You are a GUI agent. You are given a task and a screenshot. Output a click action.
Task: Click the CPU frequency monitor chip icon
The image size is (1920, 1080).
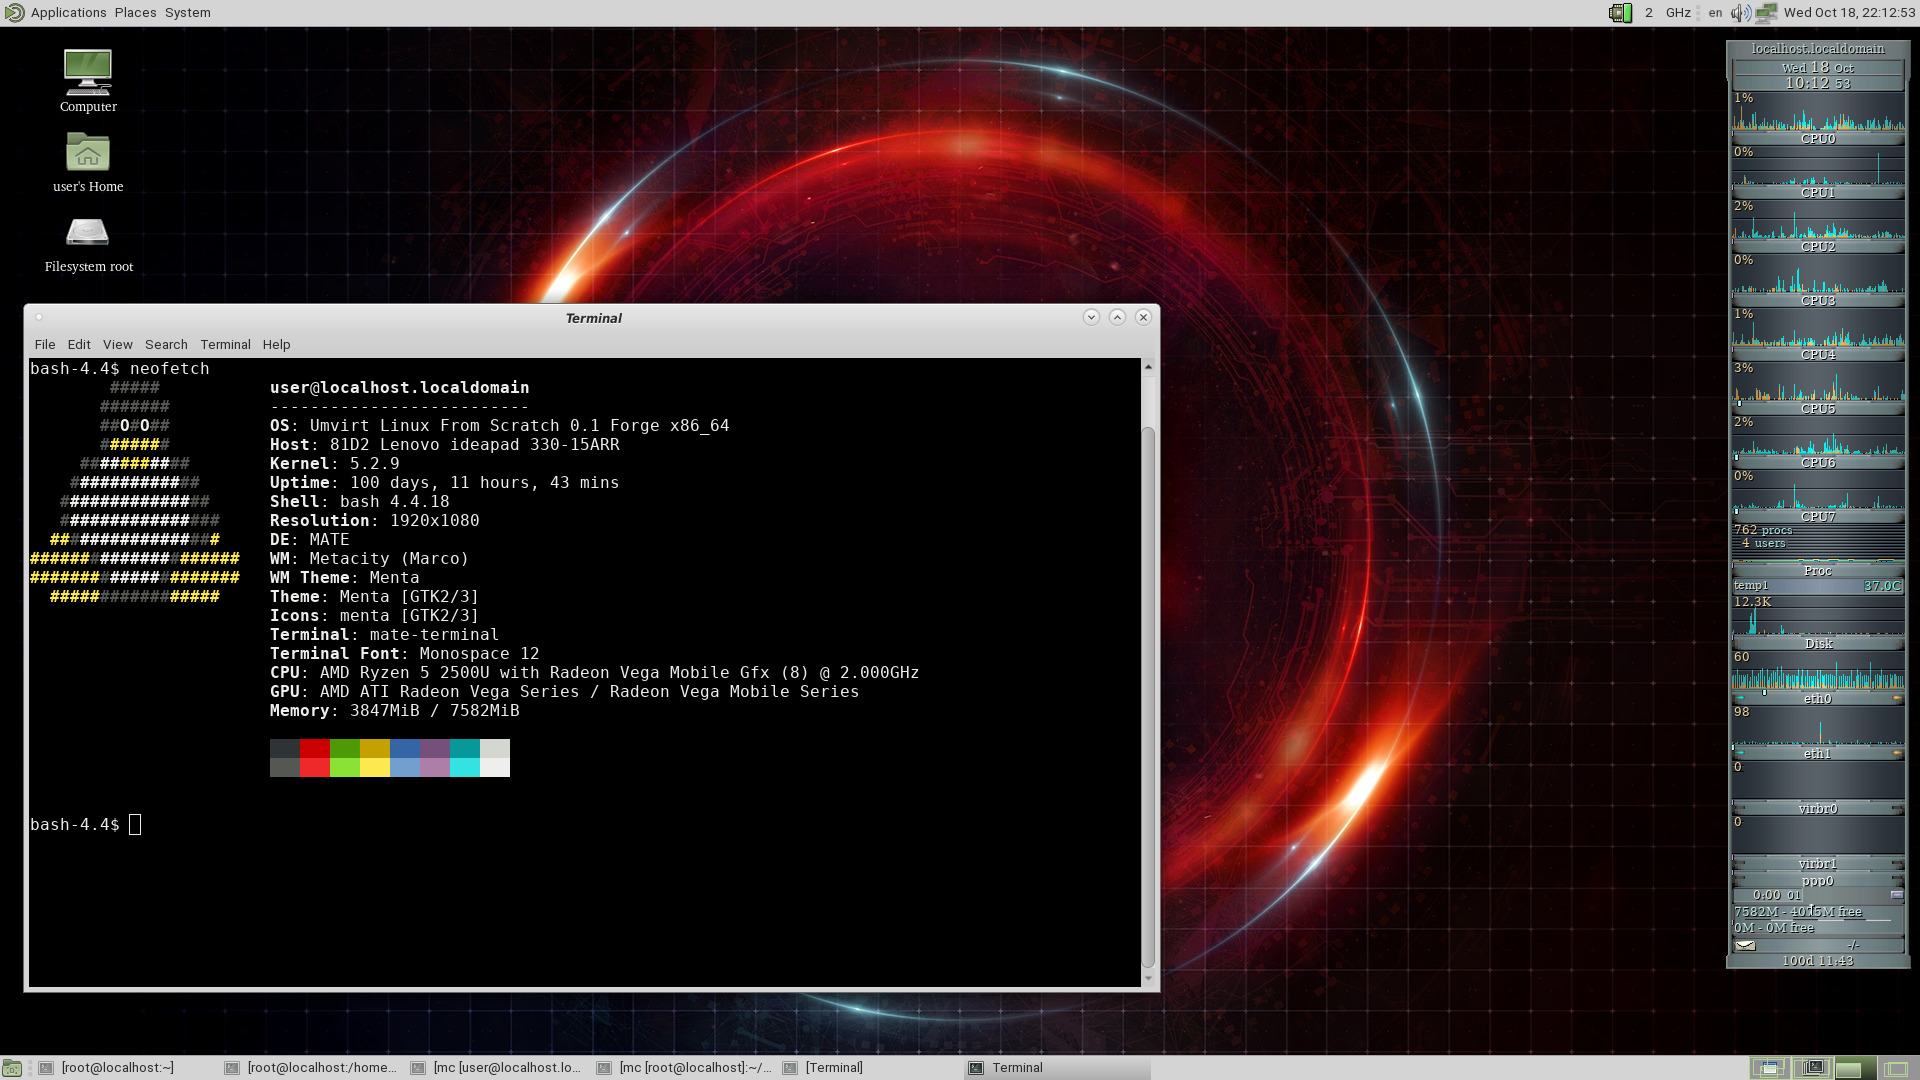coord(1620,13)
